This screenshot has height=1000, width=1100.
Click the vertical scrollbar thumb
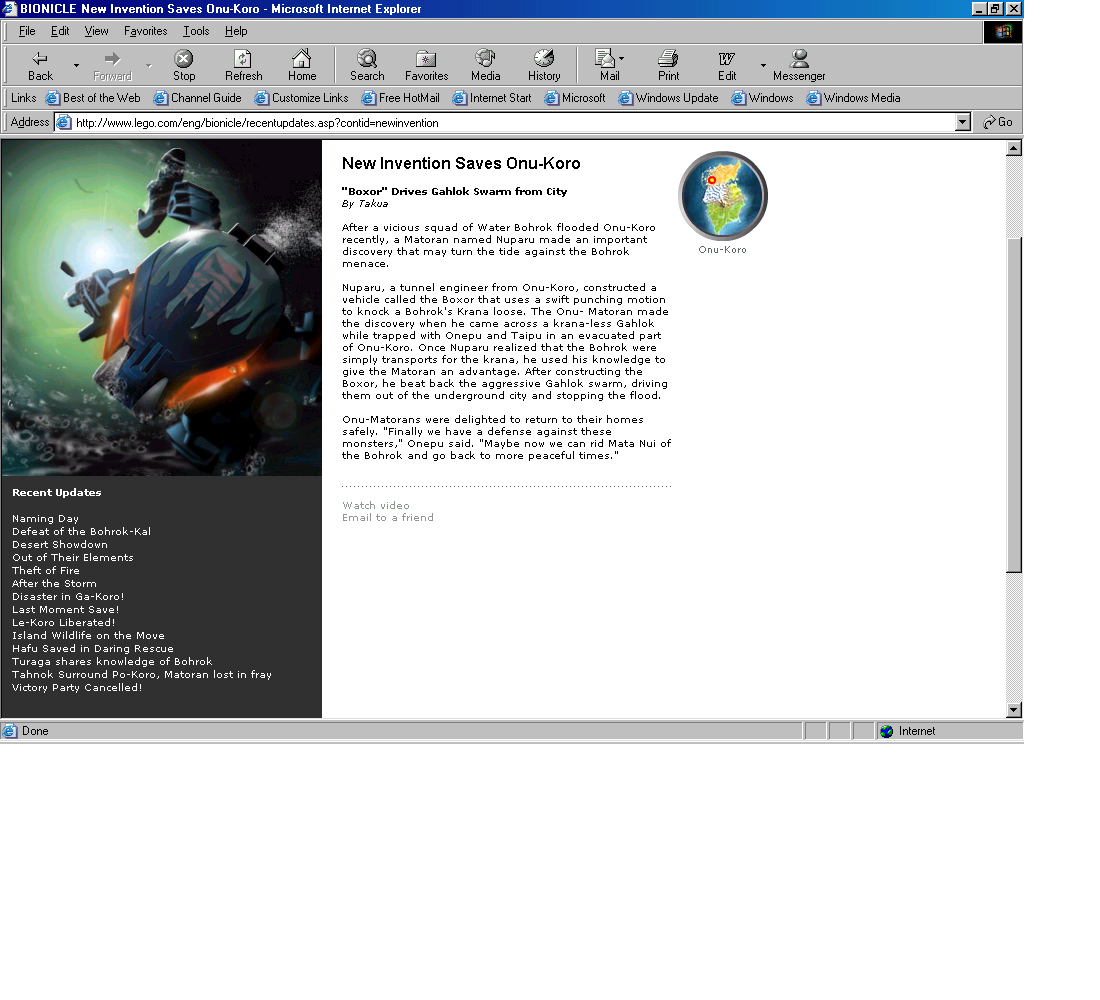tap(1013, 406)
